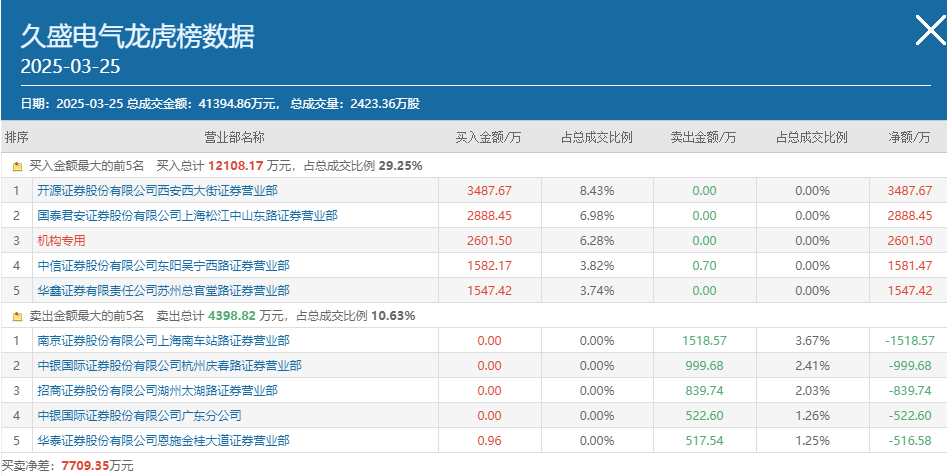This screenshot has height=476, width=947.
Task: Close the 龙虎榜数据 dialog with the X
Action: [x=931, y=30]
